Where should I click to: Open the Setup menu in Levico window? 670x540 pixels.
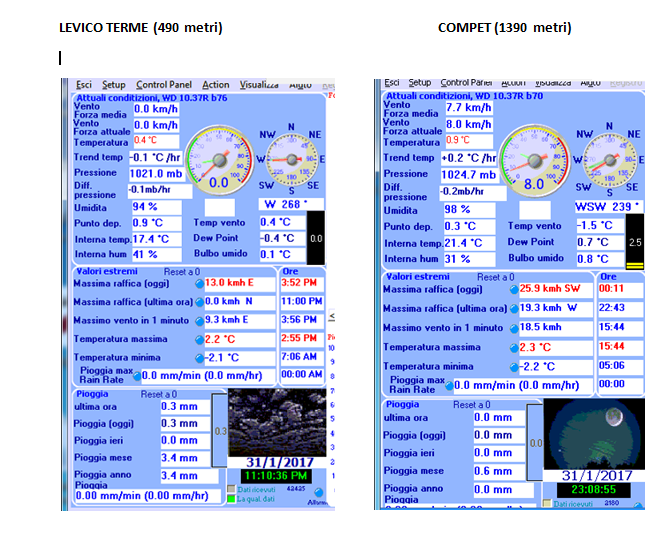click(x=114, y=85)
